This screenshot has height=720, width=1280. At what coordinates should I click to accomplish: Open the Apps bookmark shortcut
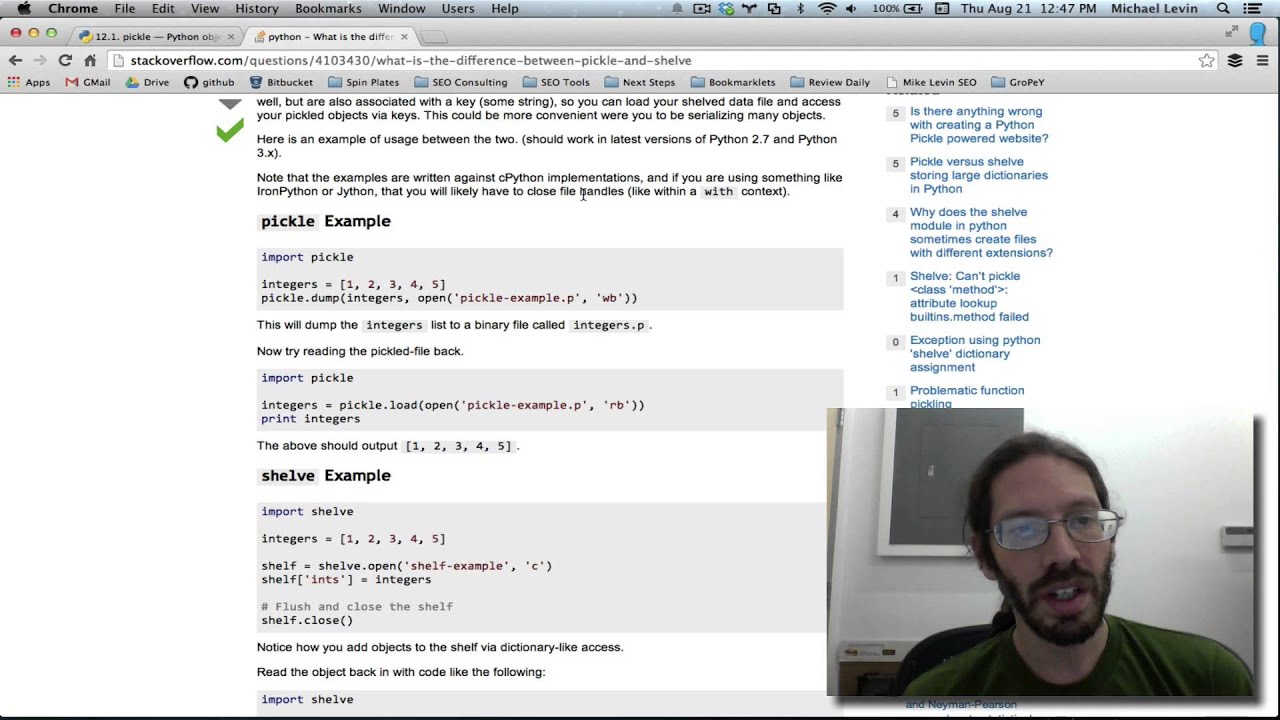pyautogui.click(x=30, y=82)
